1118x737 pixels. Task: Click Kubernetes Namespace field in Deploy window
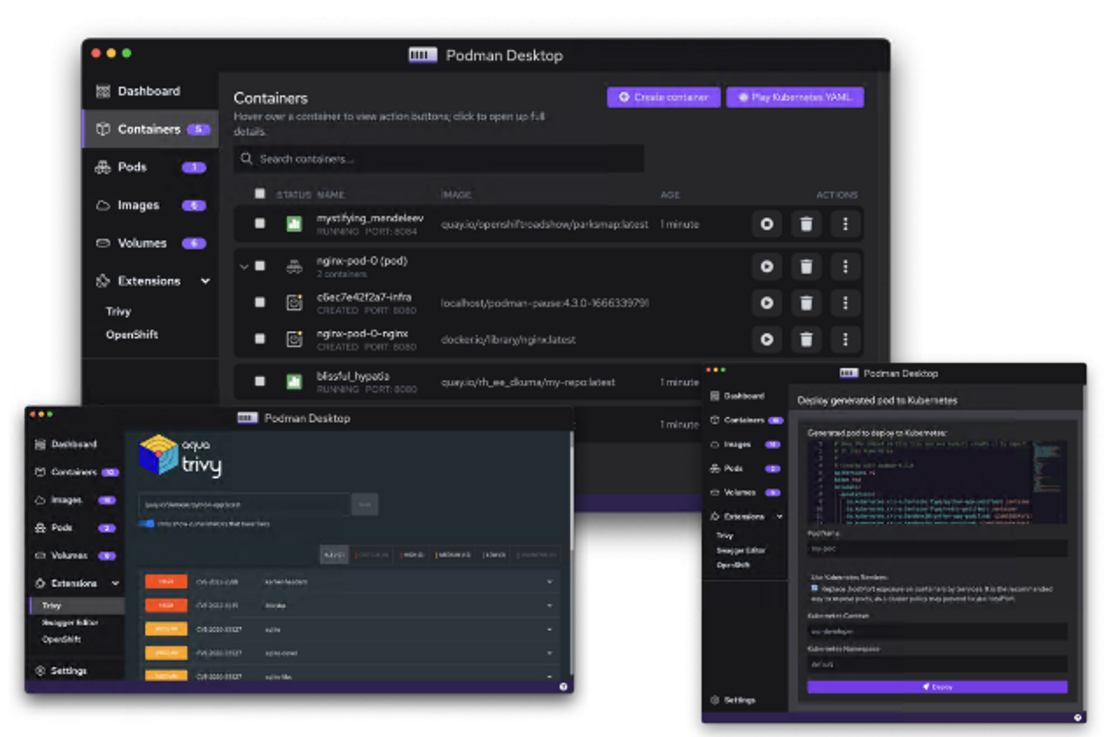pos(937,664)
